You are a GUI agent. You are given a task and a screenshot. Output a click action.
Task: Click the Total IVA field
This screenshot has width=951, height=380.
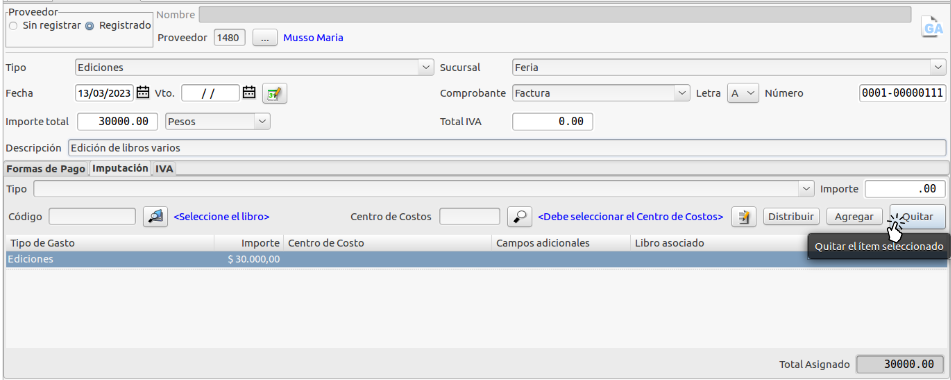point(553,121)
